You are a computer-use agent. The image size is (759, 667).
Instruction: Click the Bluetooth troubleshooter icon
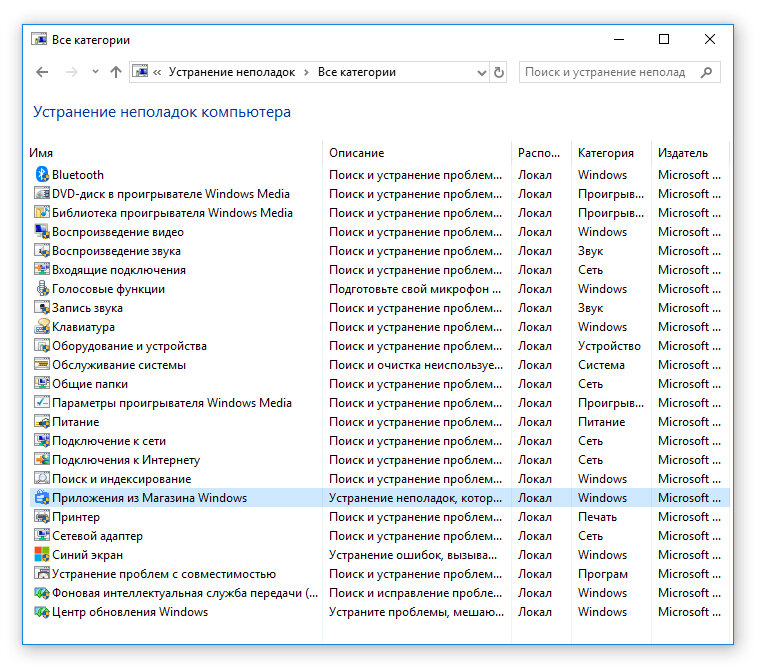click(42, 174)
